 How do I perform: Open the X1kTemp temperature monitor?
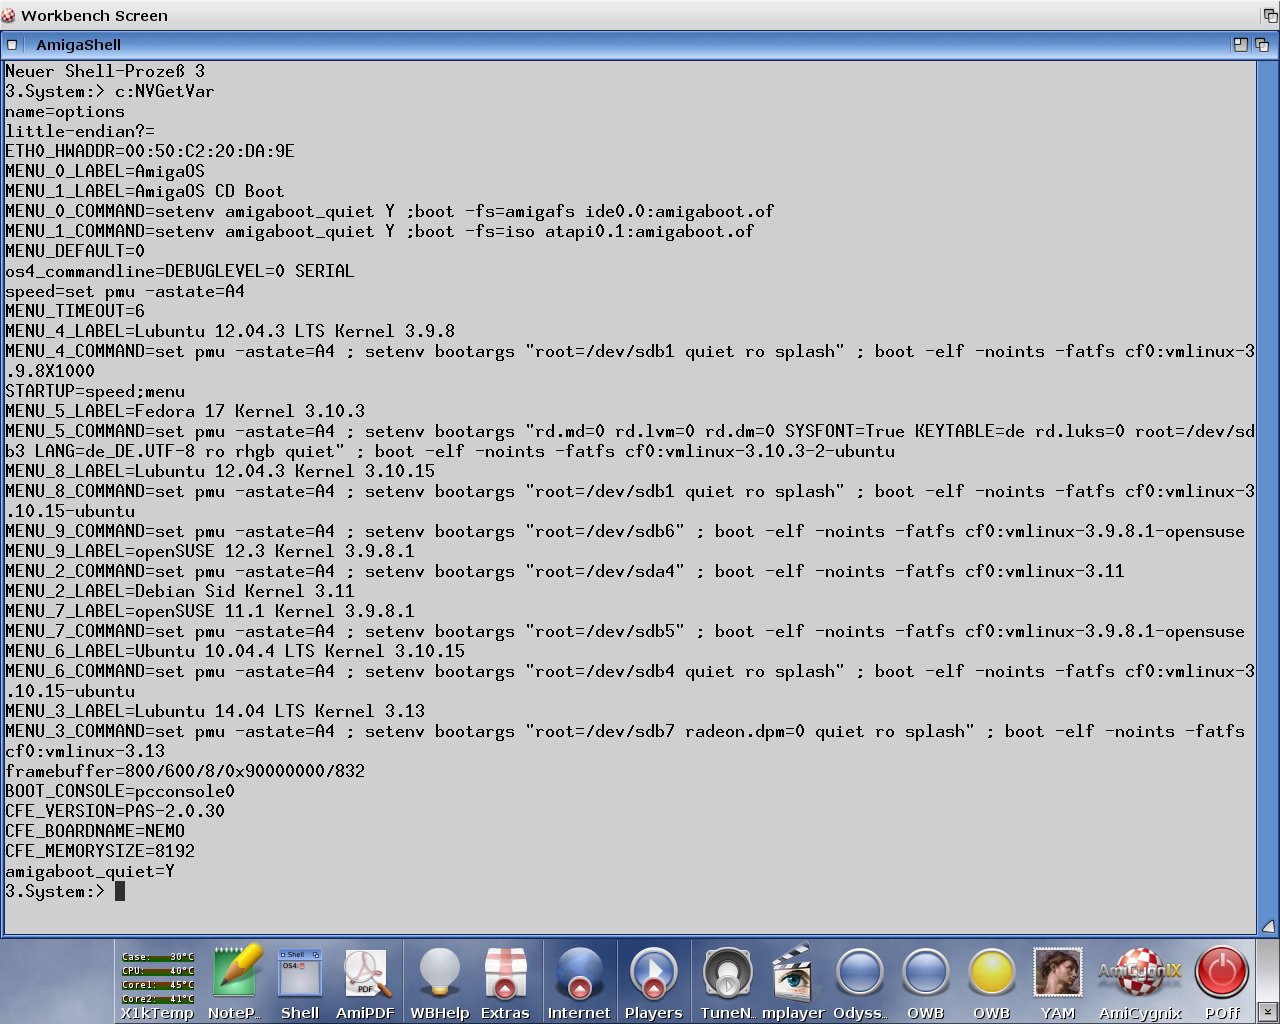tap(157, 979)
